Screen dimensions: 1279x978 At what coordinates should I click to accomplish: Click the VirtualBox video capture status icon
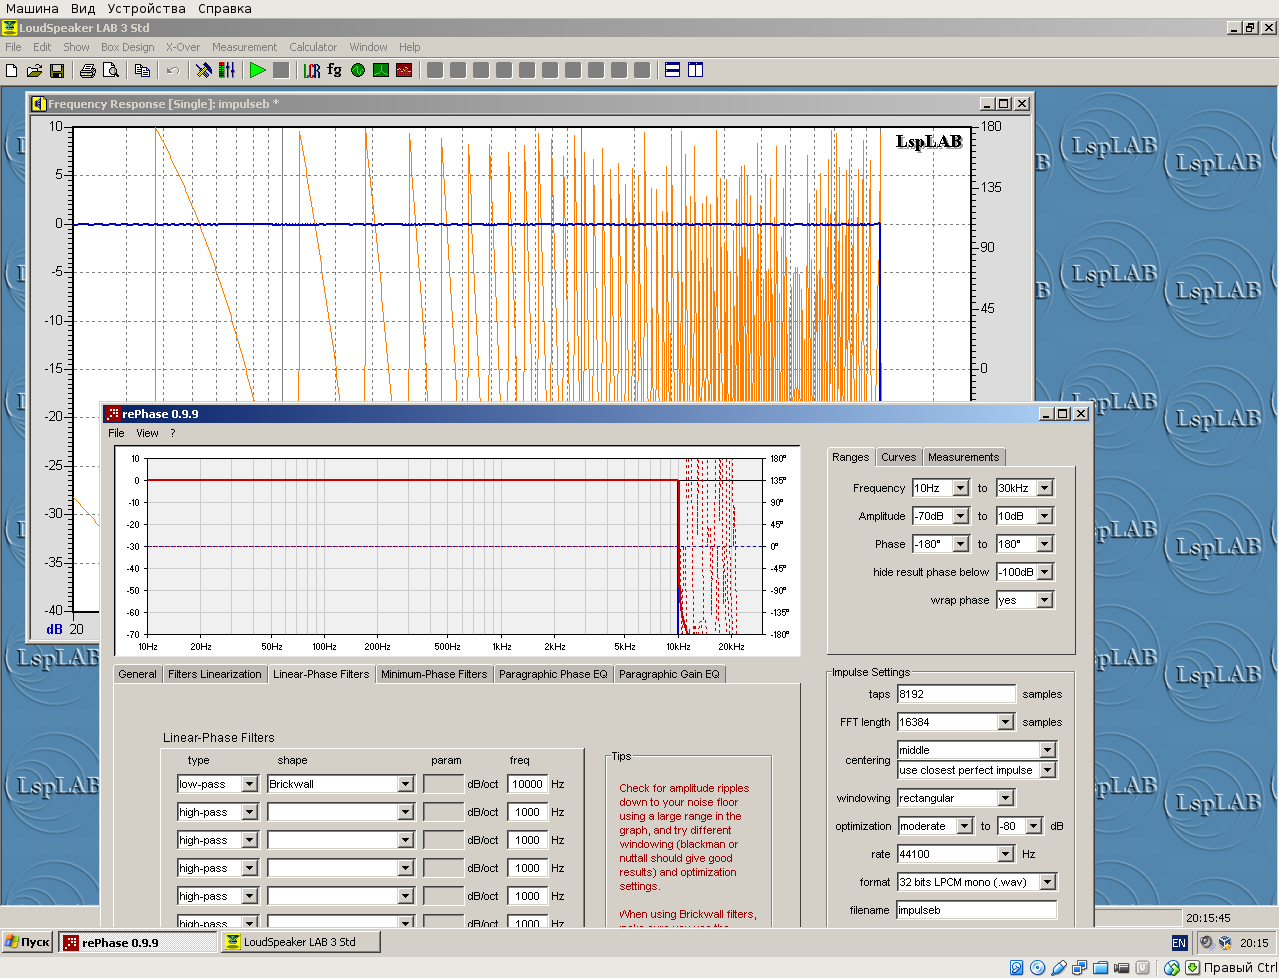(x=1122, y=968)
